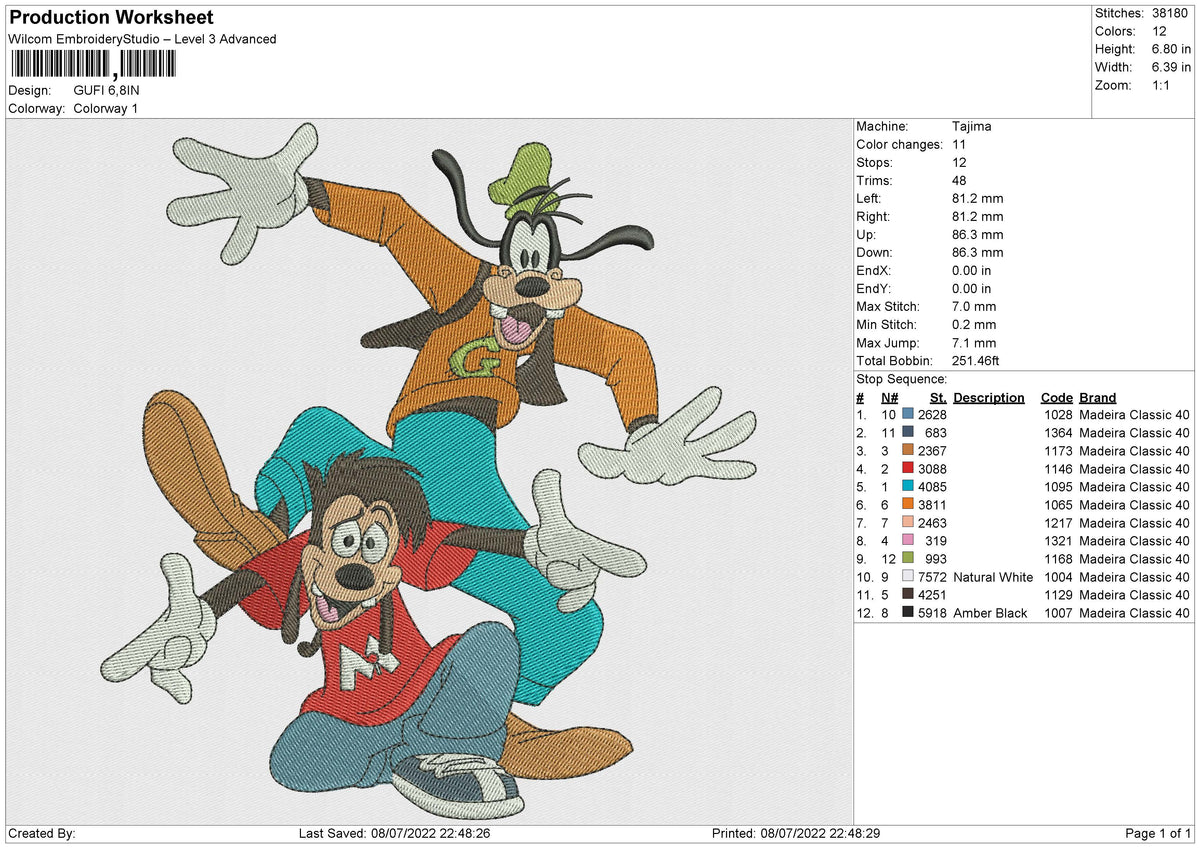The height and width of the screenshot is (848, 1200).
Task: Click the Trims value '48'
Action: (960, 181)
